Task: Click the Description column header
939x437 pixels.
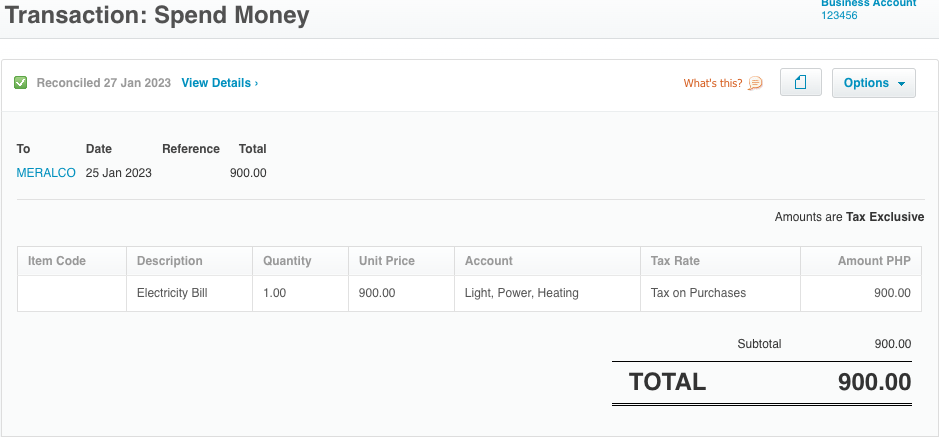Action: click(x=170, y=261)
